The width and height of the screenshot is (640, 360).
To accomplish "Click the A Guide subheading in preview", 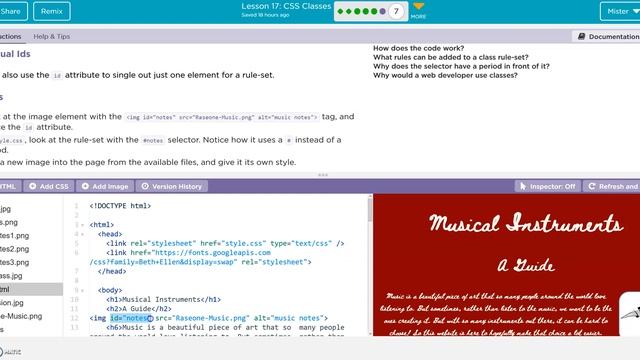I will tap(526, 266).
